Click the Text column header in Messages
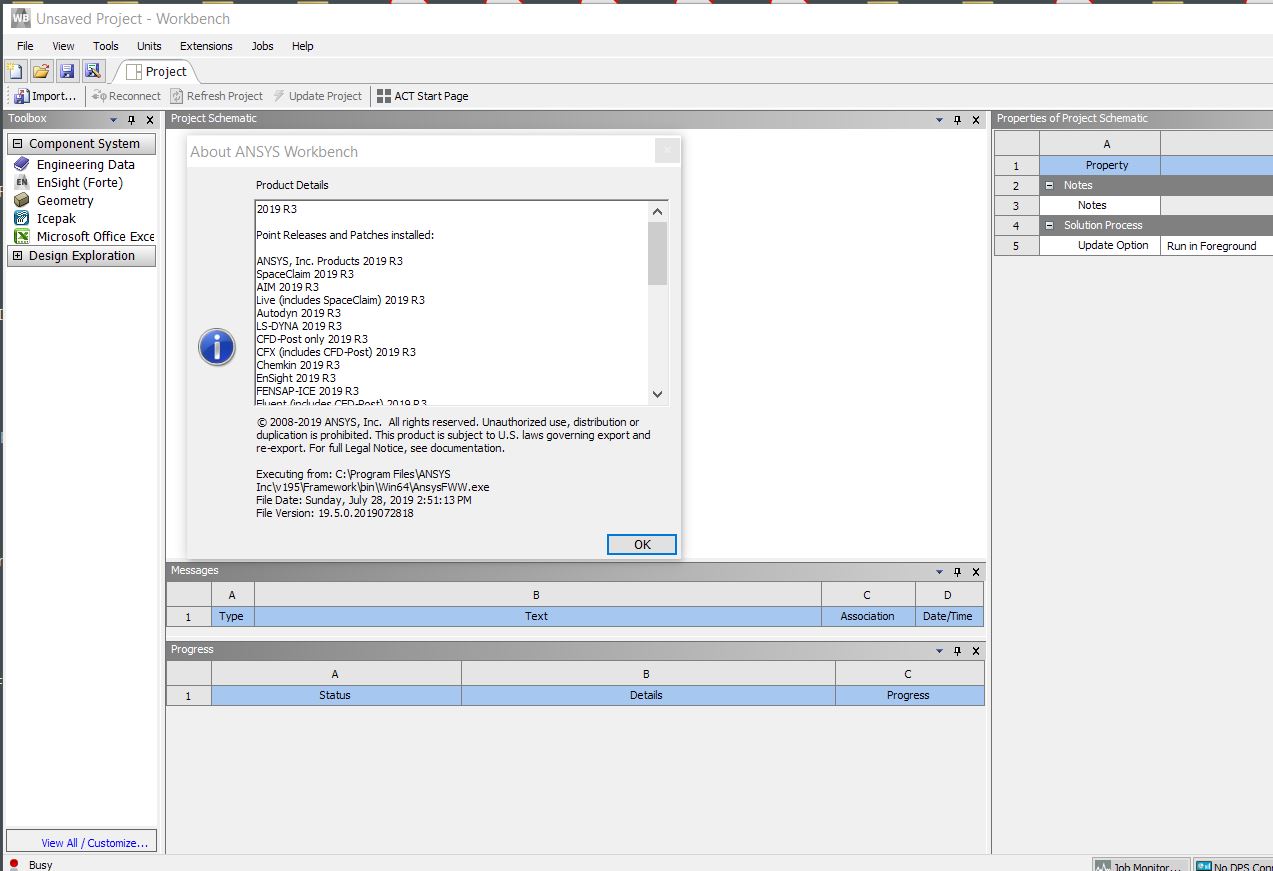Screen dimensions: 1273x871 pos(537,616)
